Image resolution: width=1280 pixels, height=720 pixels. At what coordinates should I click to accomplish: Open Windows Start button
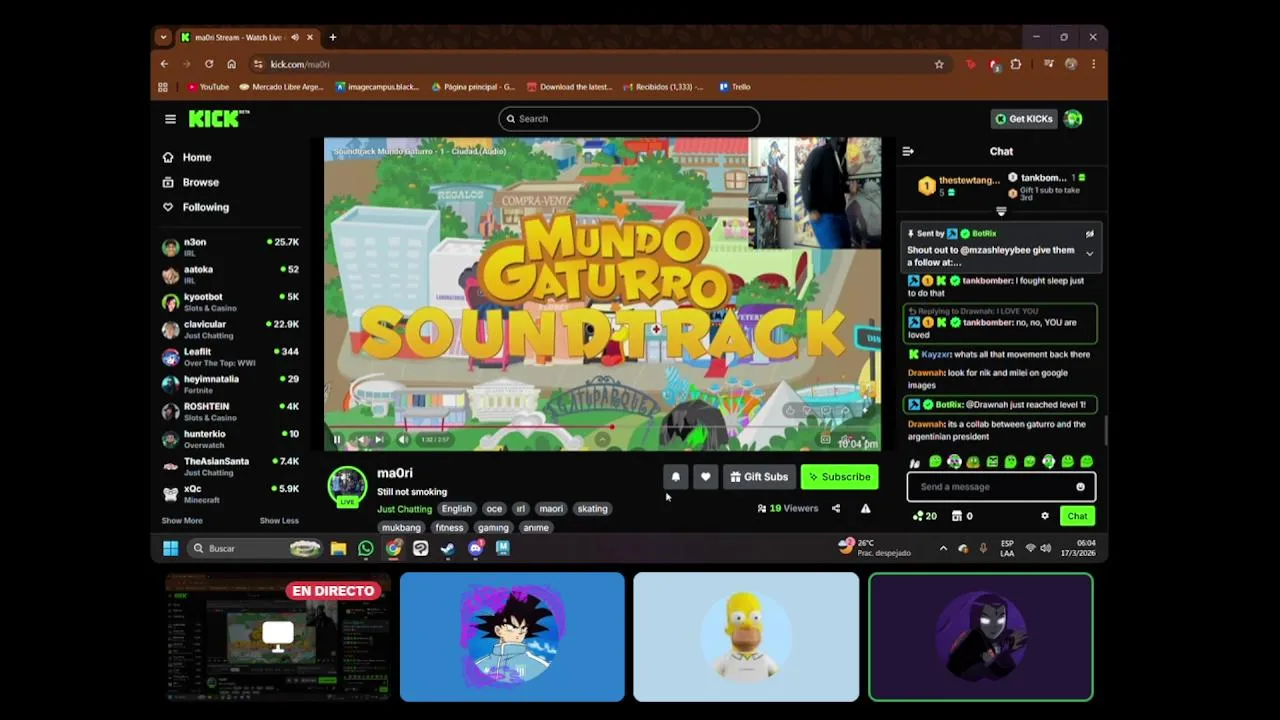point(170,548)
